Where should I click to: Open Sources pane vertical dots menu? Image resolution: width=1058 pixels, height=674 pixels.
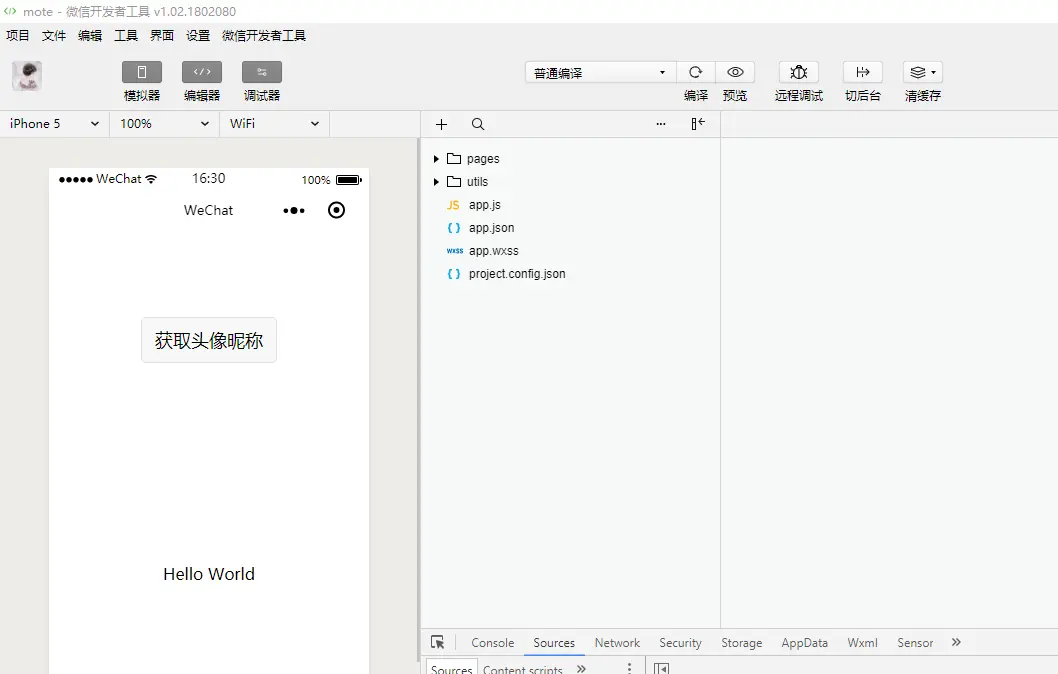coord(629,669)
